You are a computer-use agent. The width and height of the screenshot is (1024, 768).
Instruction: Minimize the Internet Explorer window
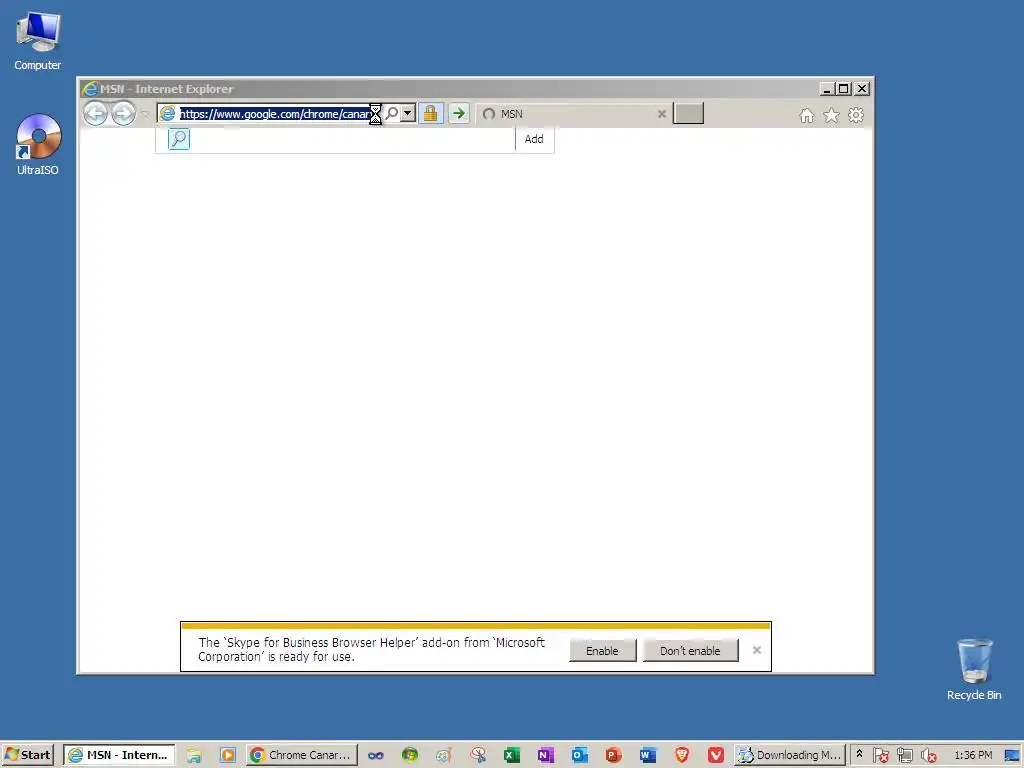click(x=827, y=89)
